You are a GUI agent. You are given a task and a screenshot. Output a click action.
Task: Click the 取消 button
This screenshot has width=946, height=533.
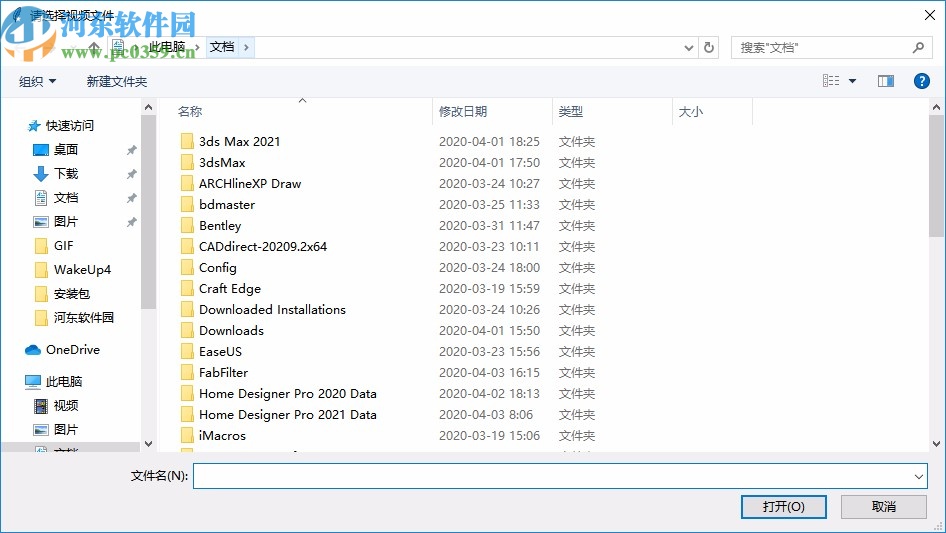pyautogui.click(x=883, y=506)
